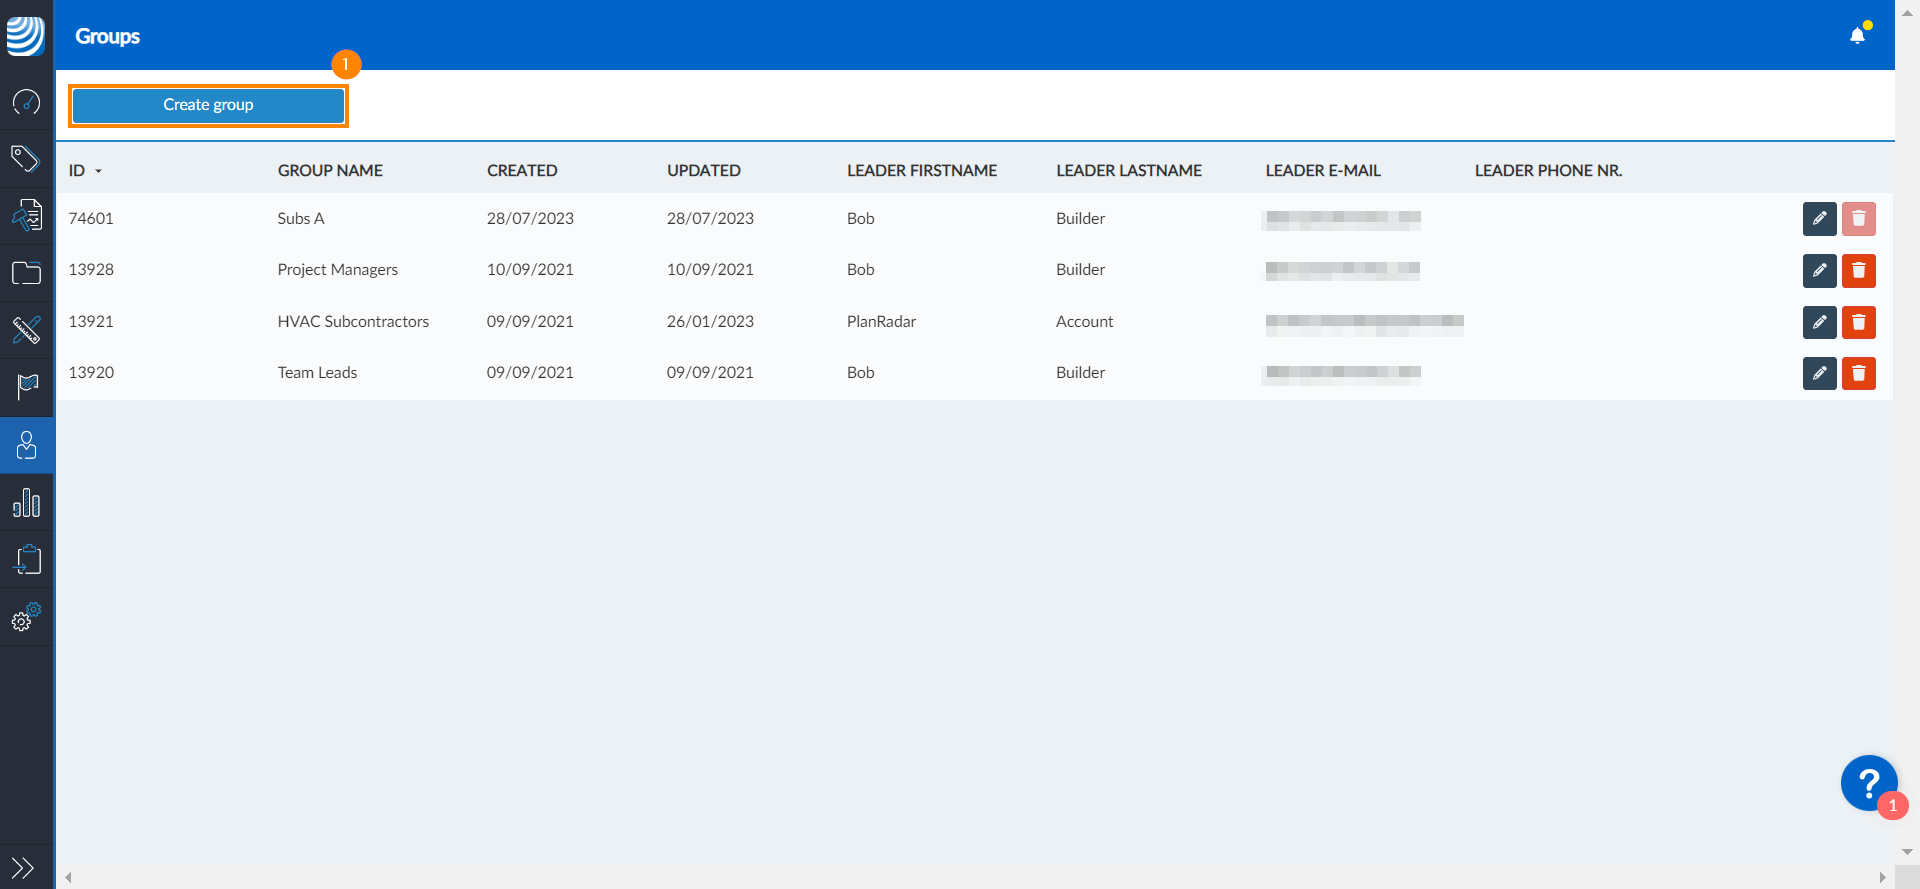Open the help question mark button

[x=1868, y=783]
